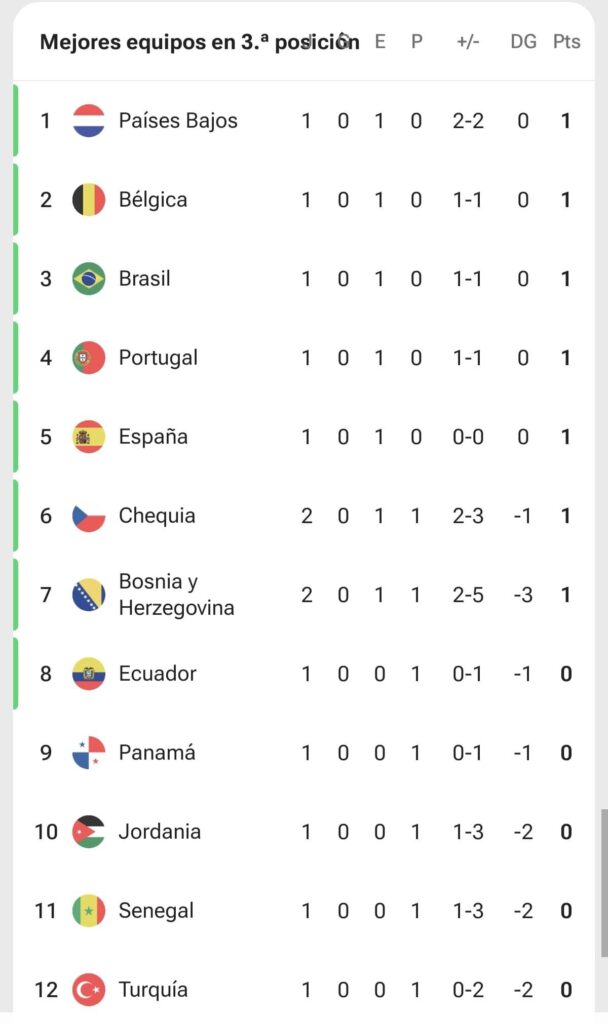Viewport: 608px width, 1024px height.
Task: Click the vertical scrollbar thumb
Action: (604, 883)
